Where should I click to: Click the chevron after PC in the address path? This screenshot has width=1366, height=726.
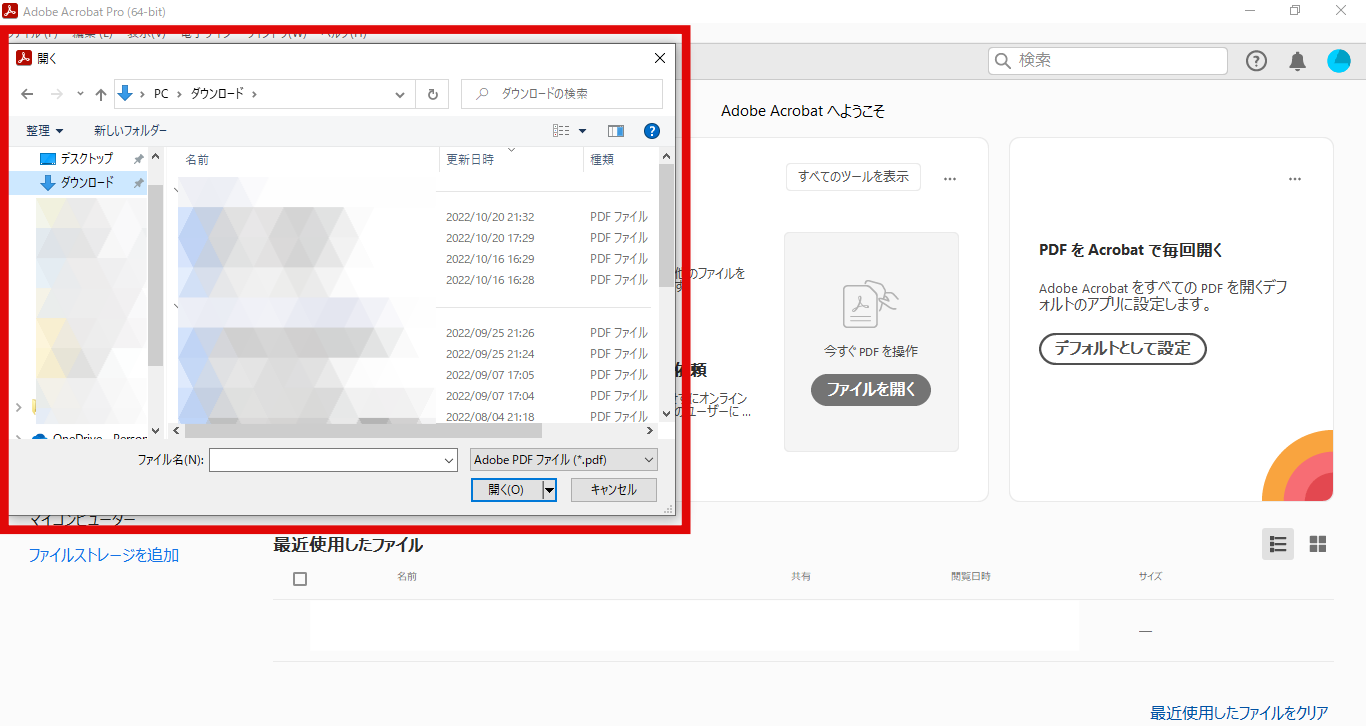pos(180,94)
